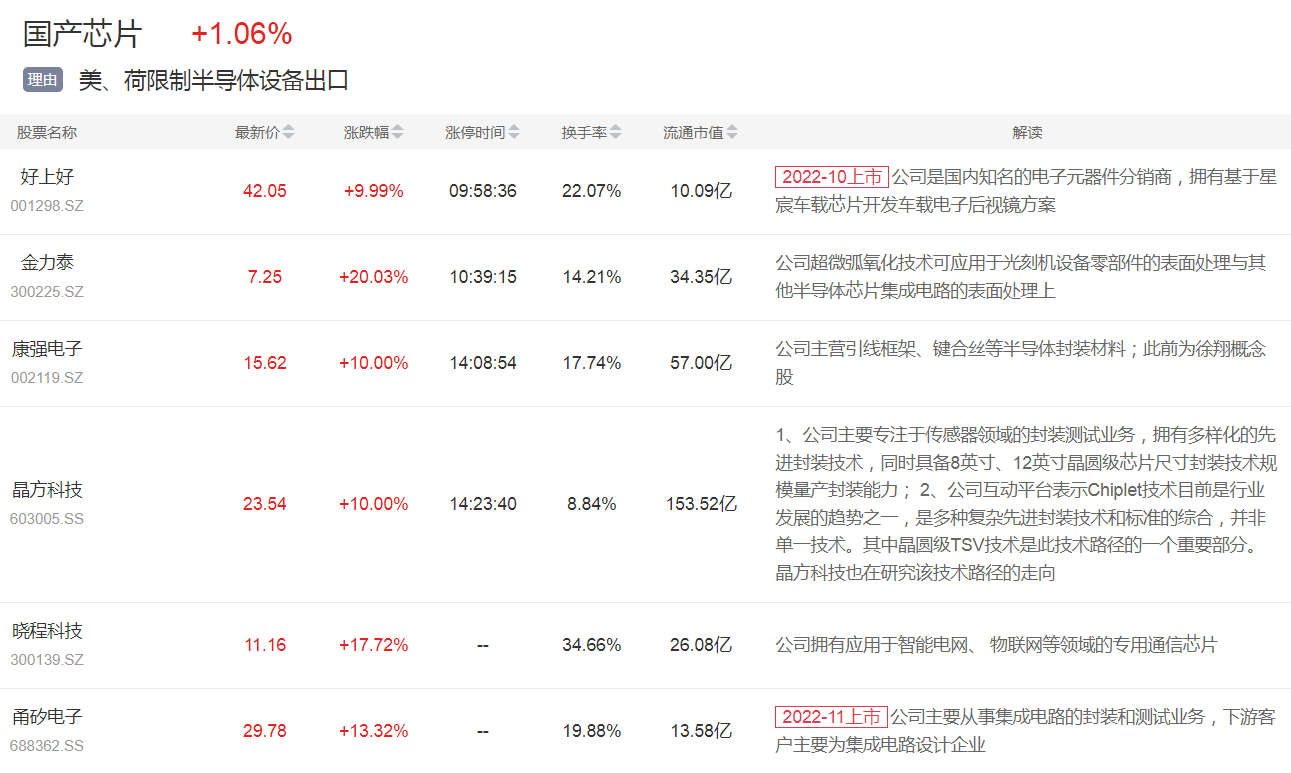Sort by 涨停时间 column arrows
Image resolution: width=1291 pixels, height=773 pixels.
(x=514, y=132)
